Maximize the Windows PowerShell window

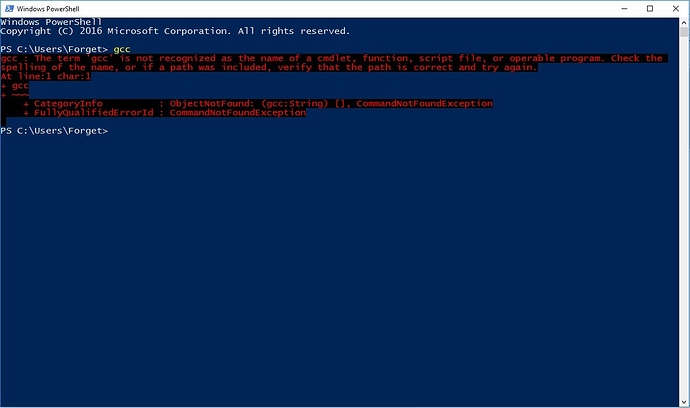tap(650, 8)
